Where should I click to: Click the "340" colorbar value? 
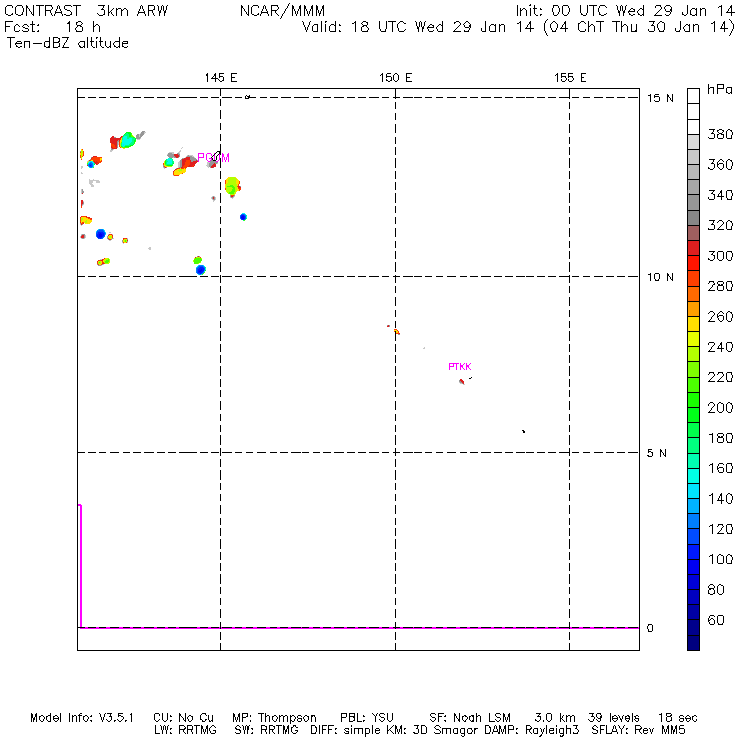(x=720, y=195)
